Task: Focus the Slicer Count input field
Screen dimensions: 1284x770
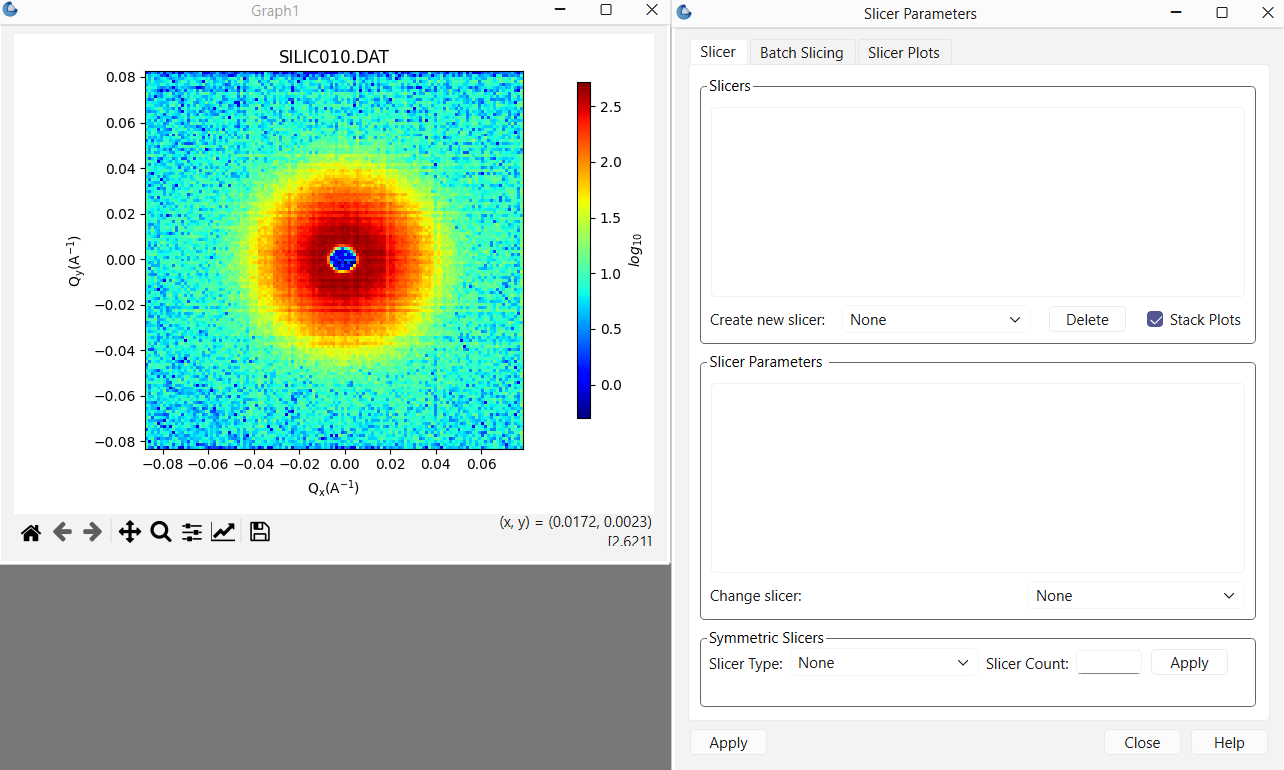Action: coord(1108,663)
